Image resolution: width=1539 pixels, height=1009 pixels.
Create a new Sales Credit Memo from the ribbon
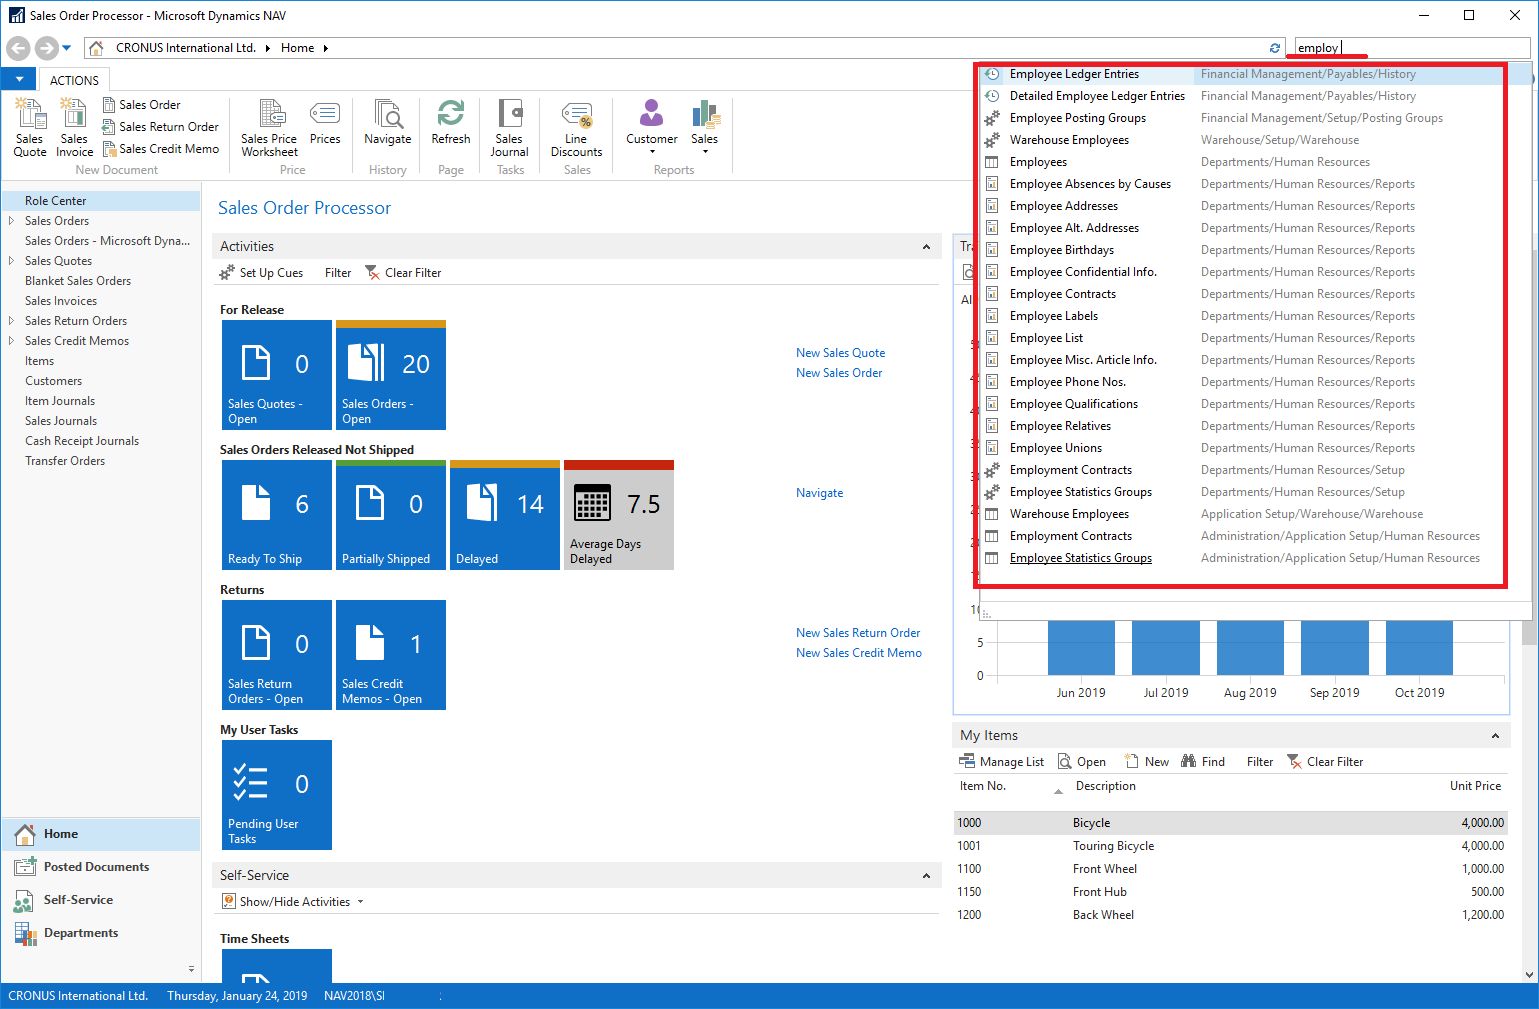[160, 149]
